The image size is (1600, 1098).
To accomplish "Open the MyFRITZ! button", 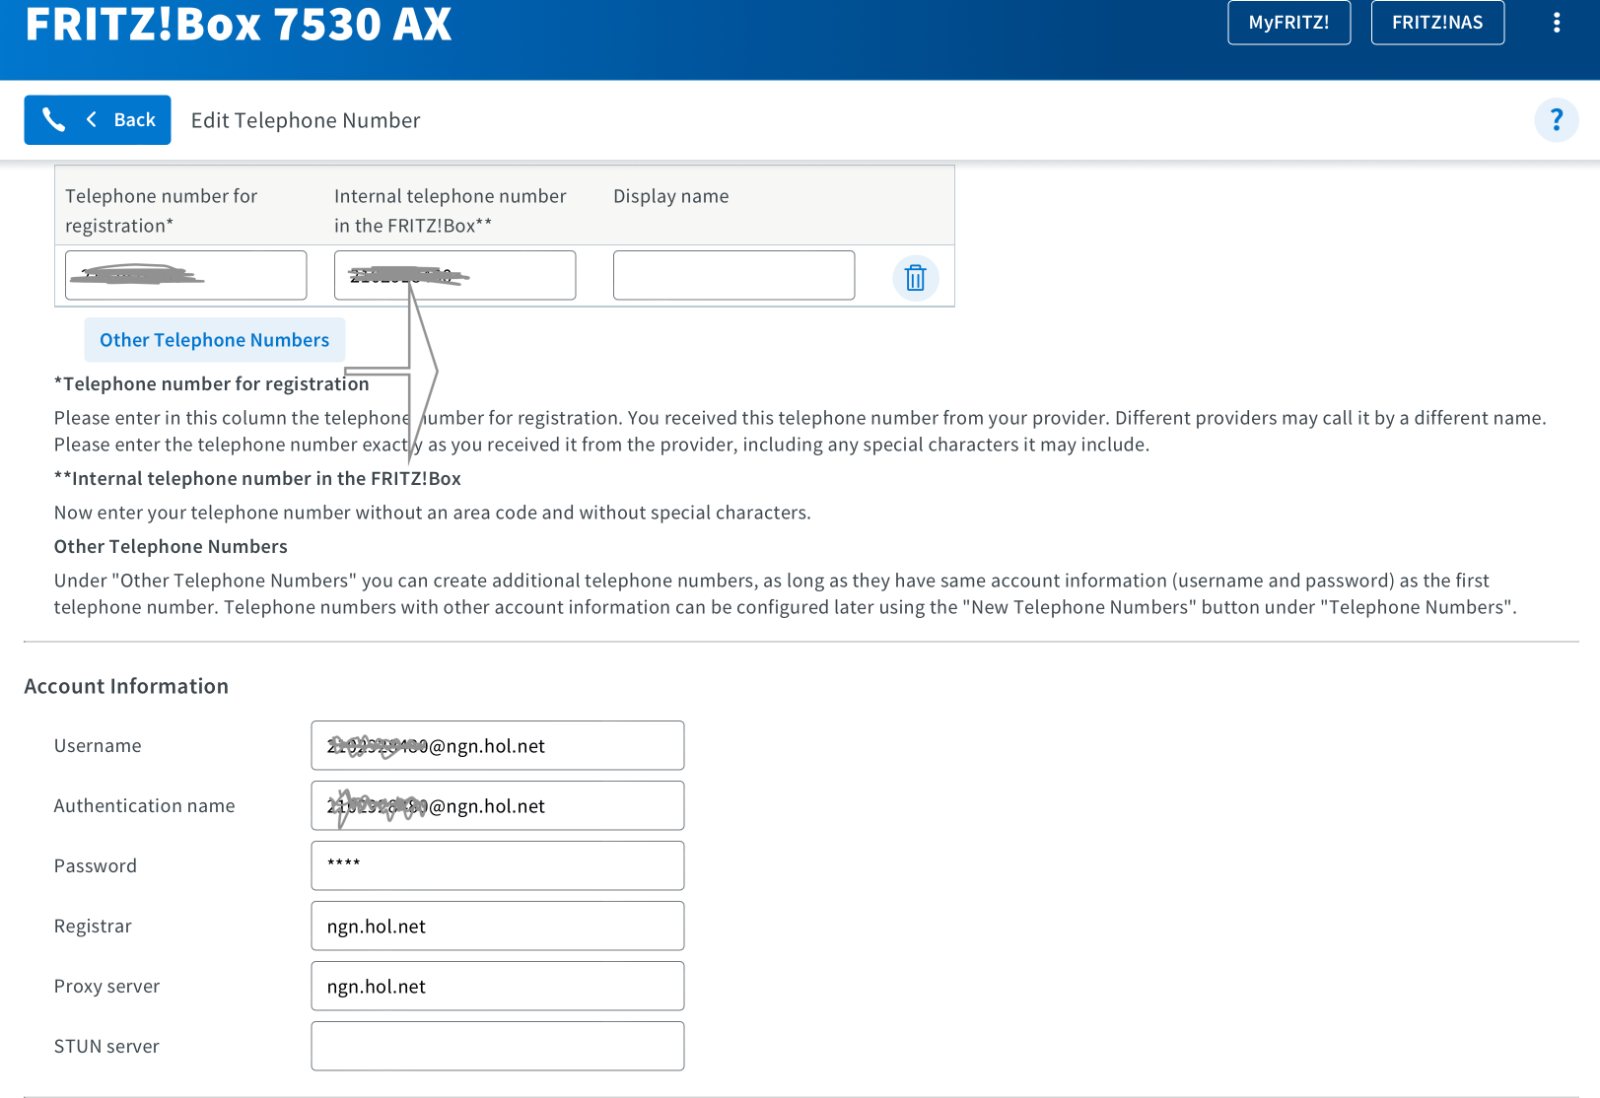I will (1288, 22).
